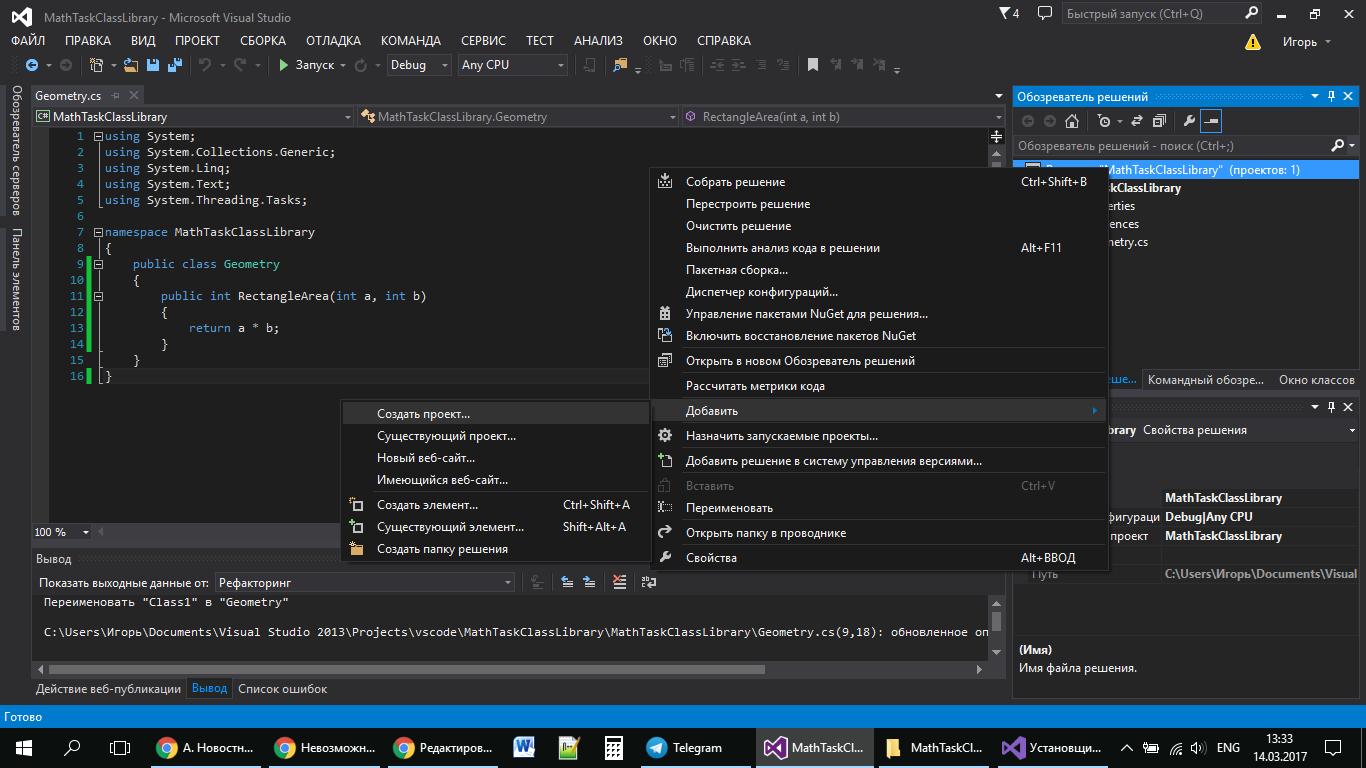This screenshot has height=768, width=1366.
Task: Click the Collapse All icon in Solution Explorer
Action: pos(1159,121)
